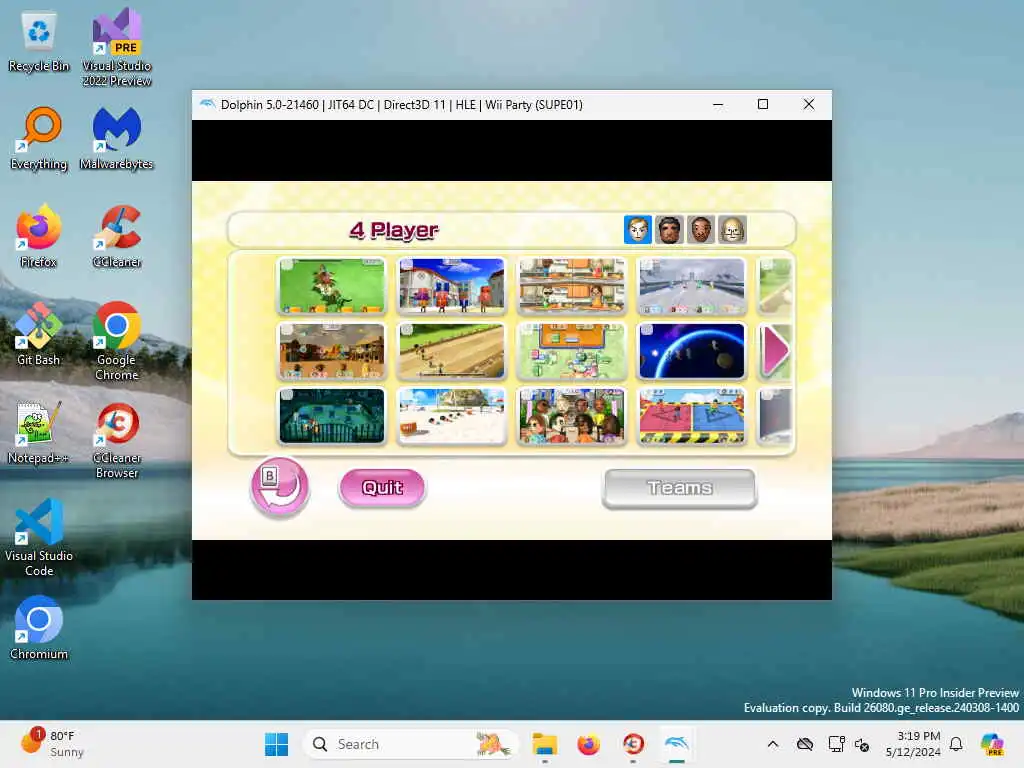The width and height of the screenshot is (1024, 768).
Task: Open Chromium desktop shortcut
Action: pyautogui.click(x=39, y=629)
